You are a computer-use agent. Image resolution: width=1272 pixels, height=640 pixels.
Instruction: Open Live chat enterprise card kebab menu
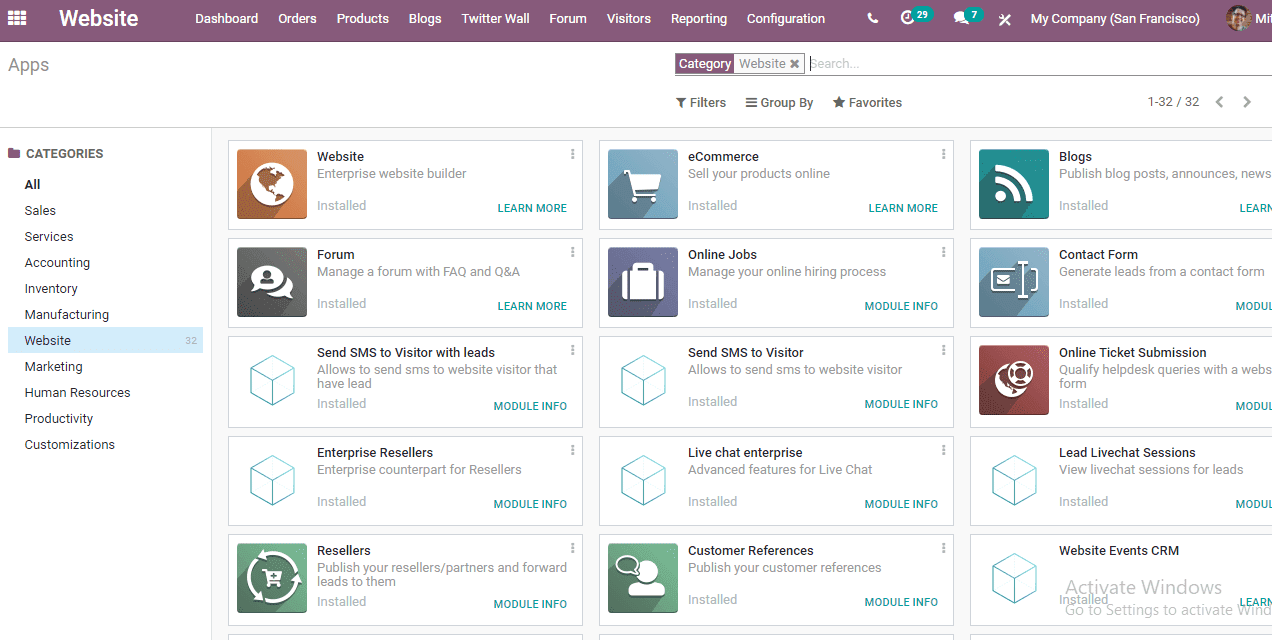(x=943, y=450)
